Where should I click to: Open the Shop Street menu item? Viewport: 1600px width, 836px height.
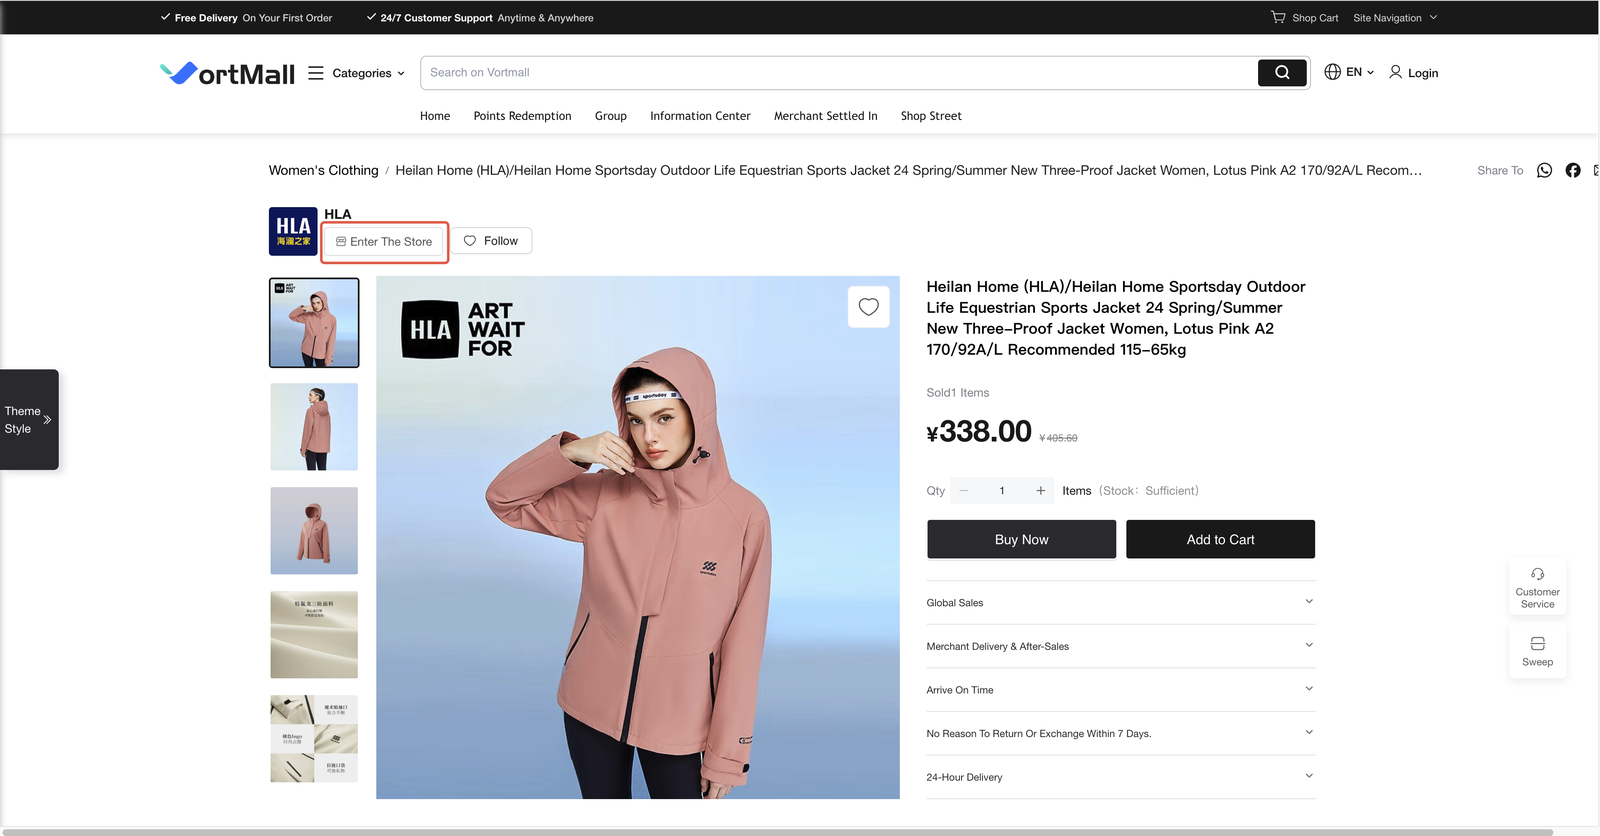[x=931, y=116]
